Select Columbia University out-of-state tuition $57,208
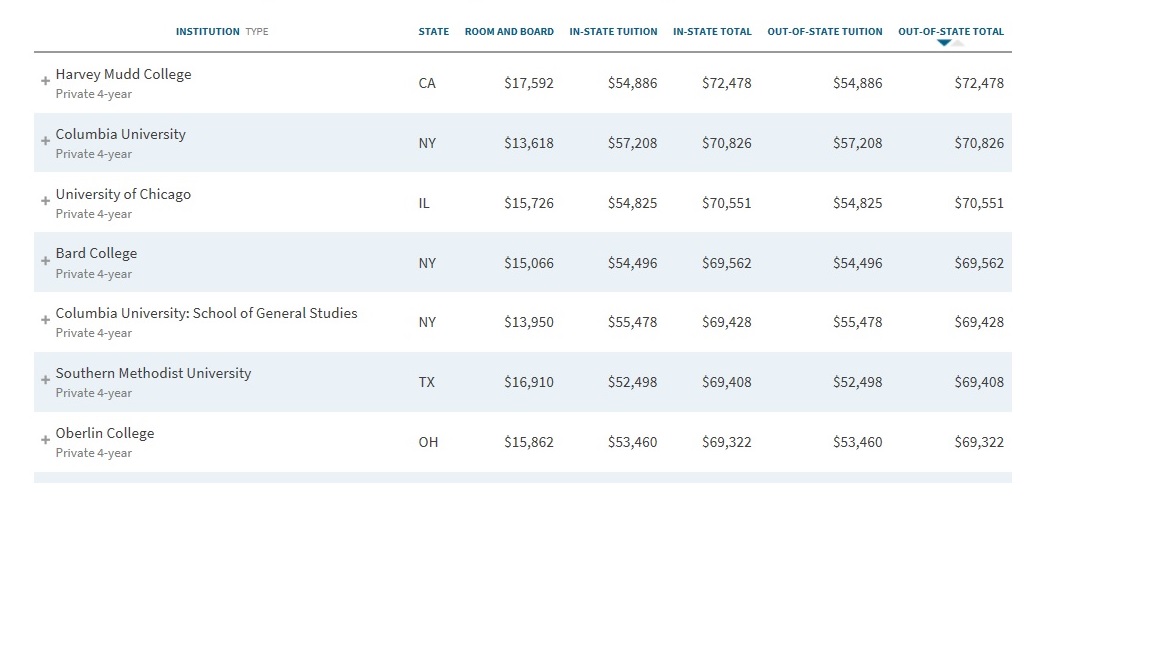This screenshot has height=648, width=1152. tap(857, 143)
